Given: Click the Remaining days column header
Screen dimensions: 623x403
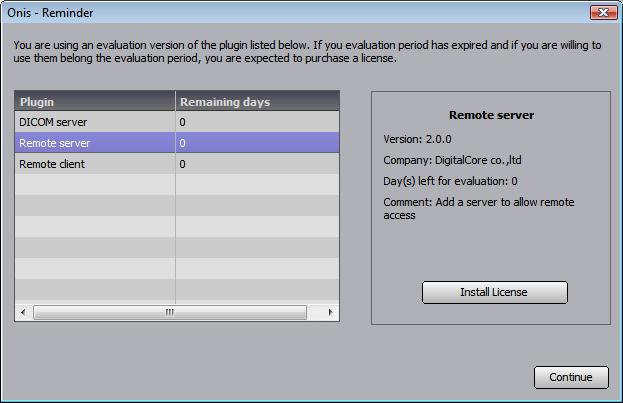Looking at the screenshot, I should [x=257, y=101].
